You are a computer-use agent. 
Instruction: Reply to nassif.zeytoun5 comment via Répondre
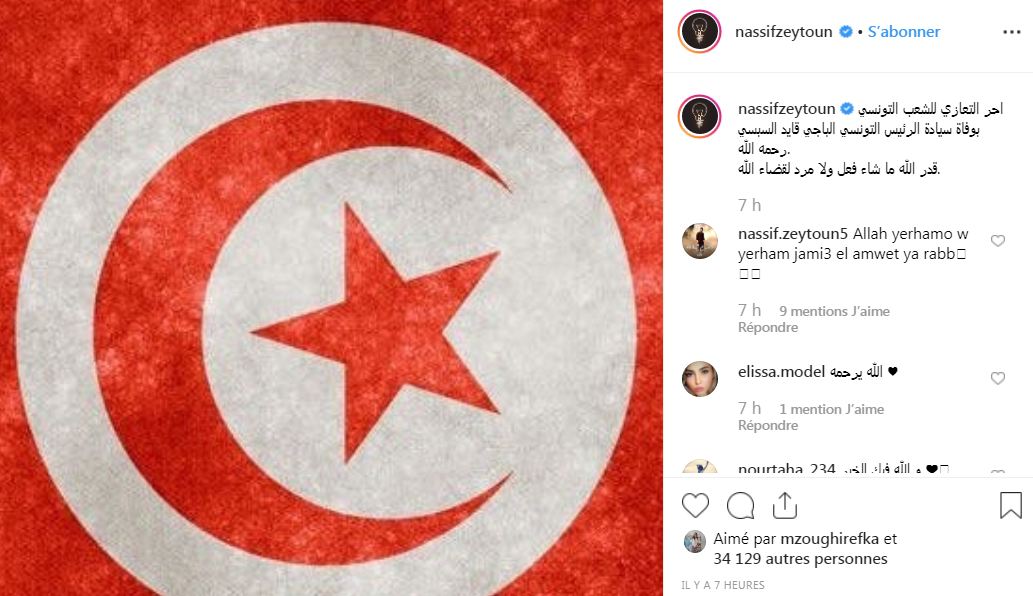pos(768,327)
